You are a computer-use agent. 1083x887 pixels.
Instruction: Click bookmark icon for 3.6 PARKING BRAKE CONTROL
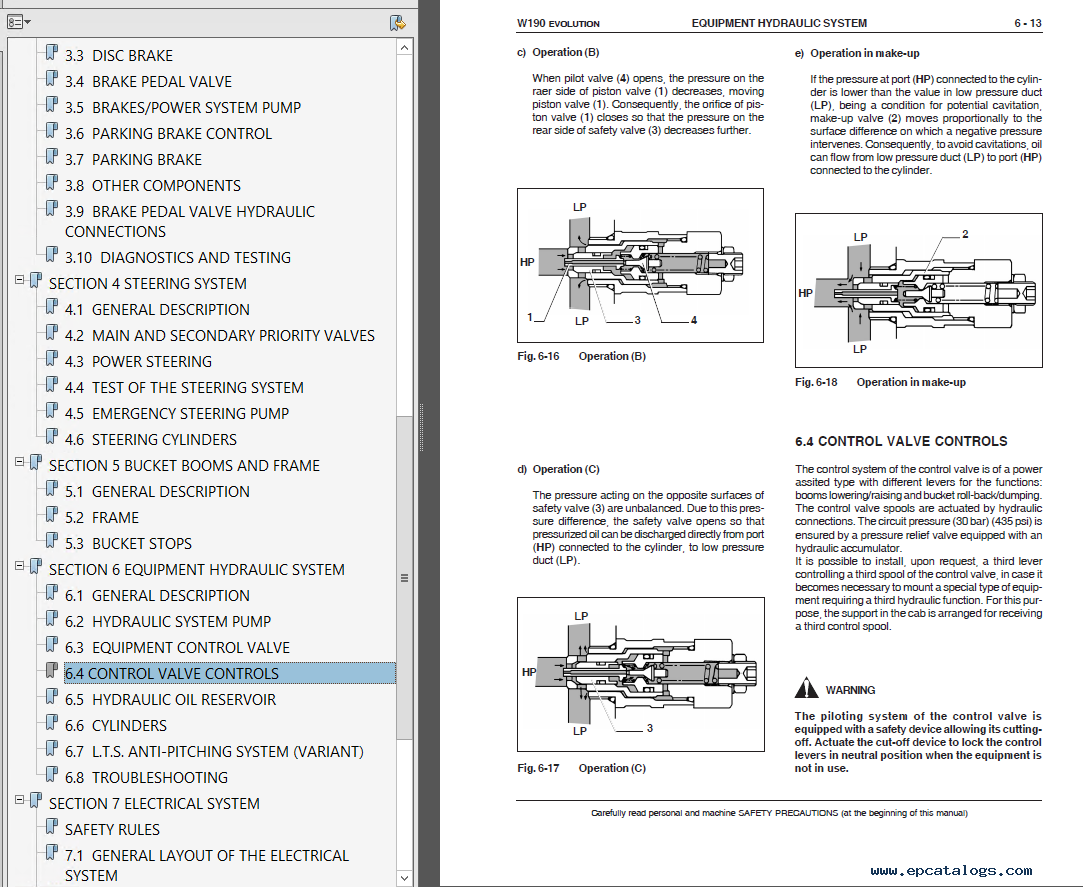(x=52, y=131)
